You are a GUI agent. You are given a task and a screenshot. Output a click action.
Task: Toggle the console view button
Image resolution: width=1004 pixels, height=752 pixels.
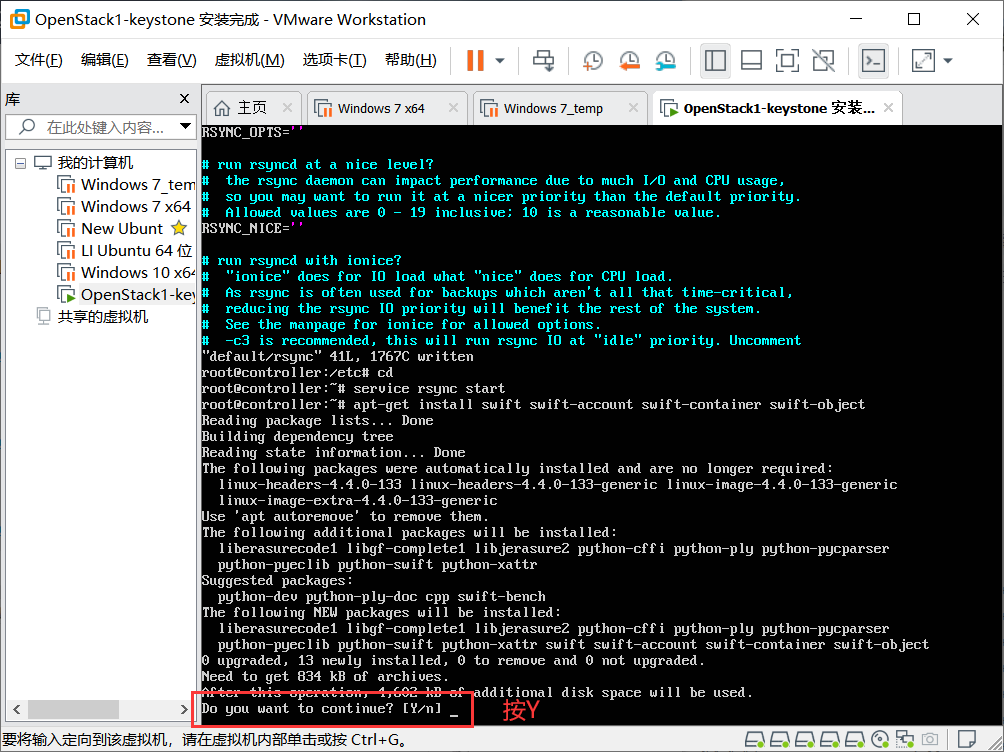tap(873, 61)
